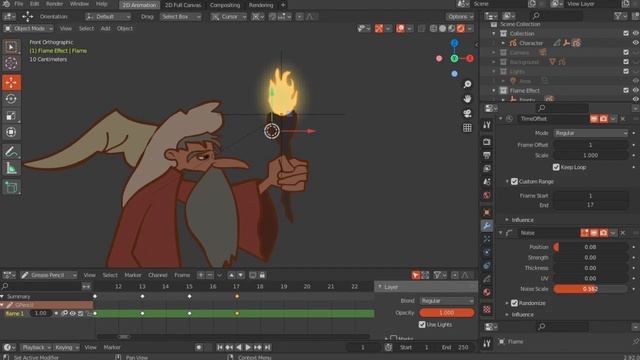Open the Keying popover

(66, 347)
